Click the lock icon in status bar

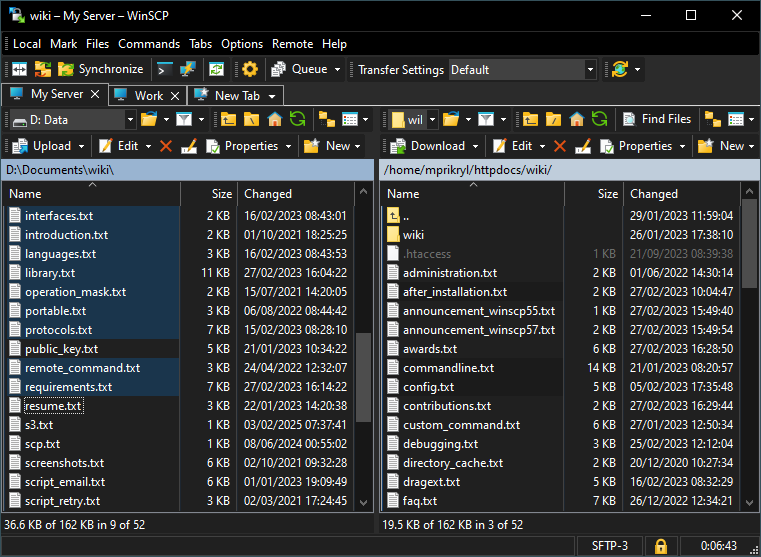pyautogui.click(x=660, y=546)
